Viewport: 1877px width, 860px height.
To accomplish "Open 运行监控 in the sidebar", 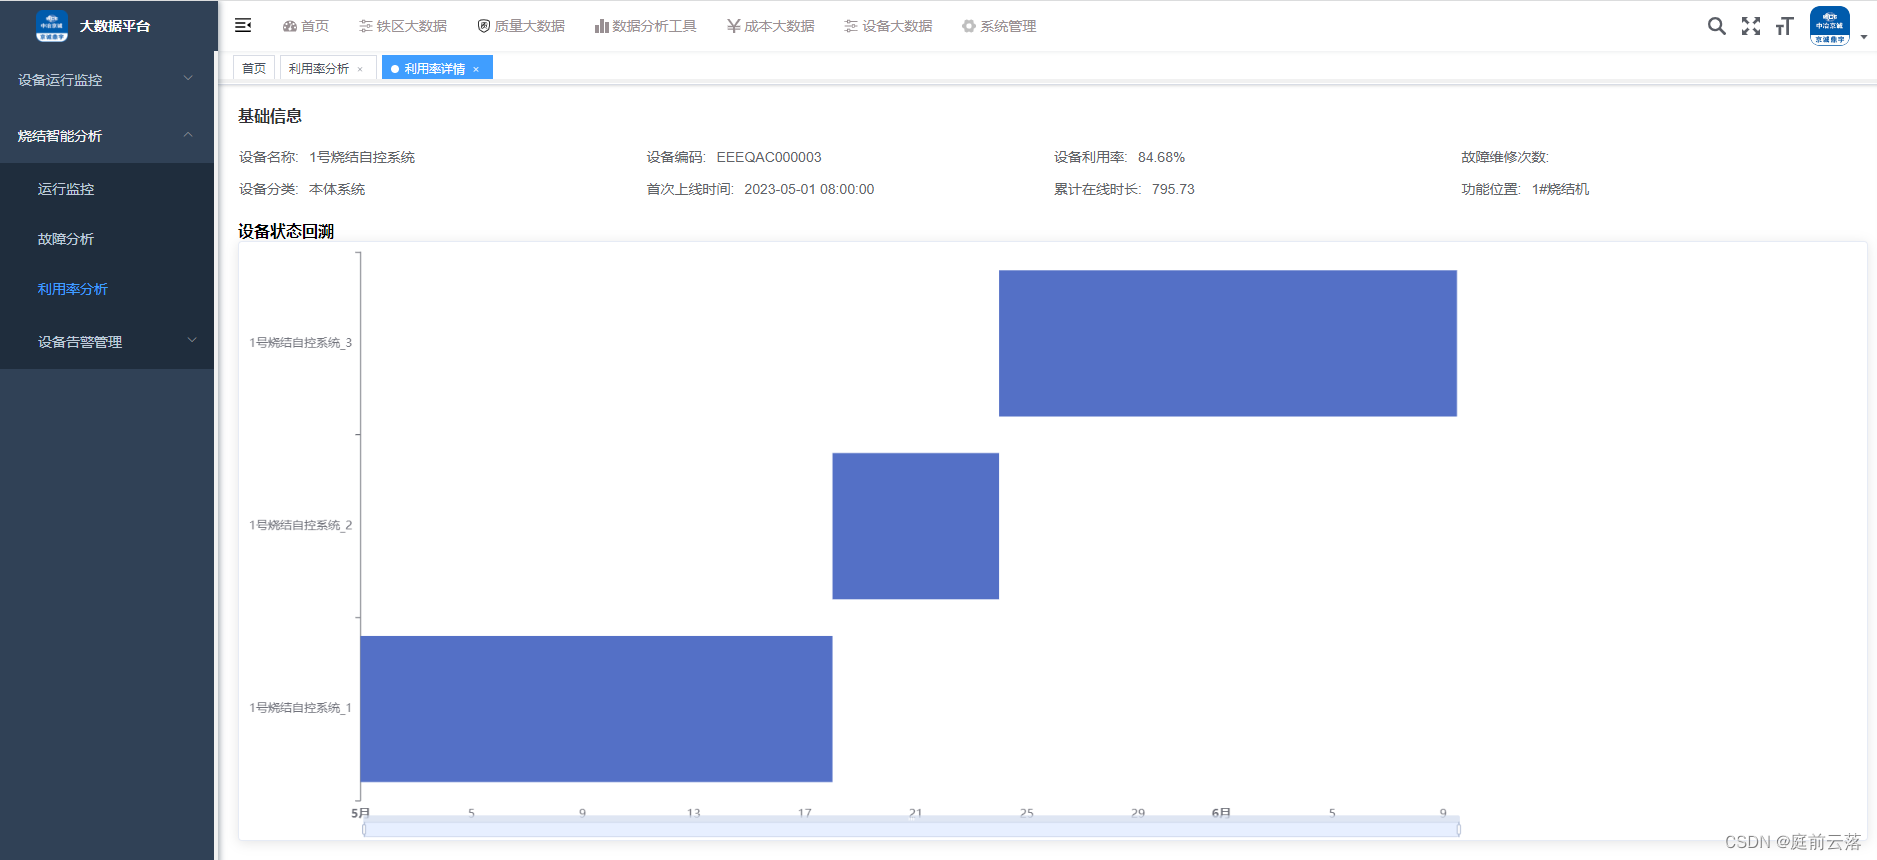I will tap(107, 189).
